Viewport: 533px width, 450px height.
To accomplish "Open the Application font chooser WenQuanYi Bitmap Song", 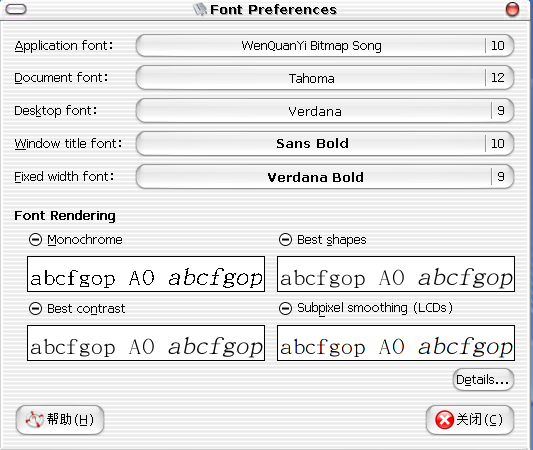I will (325, 46).
